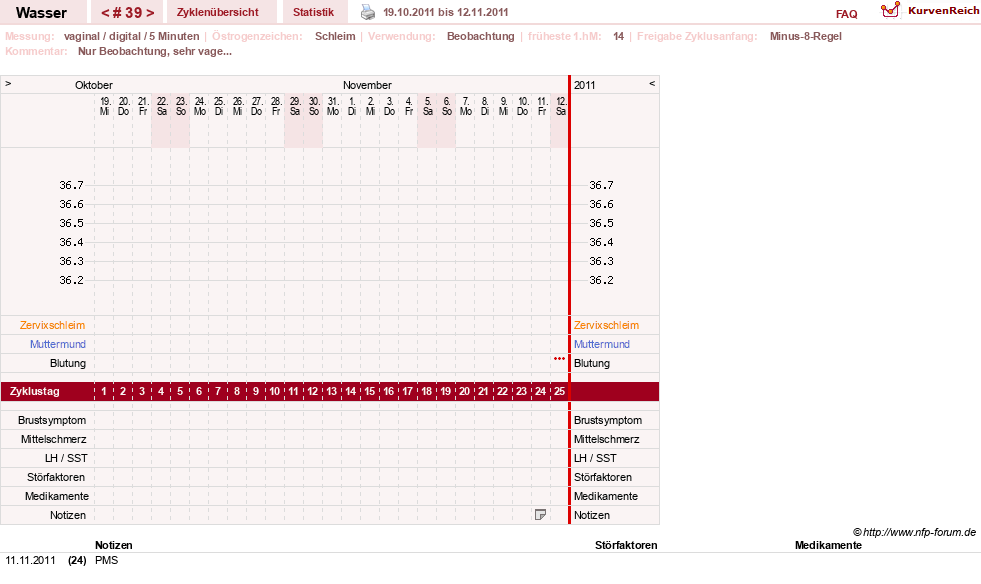Image resolution: width=981 pixels, height=584 pixels.
Task: Click the '1. Di' date column header
Action: 352,106
